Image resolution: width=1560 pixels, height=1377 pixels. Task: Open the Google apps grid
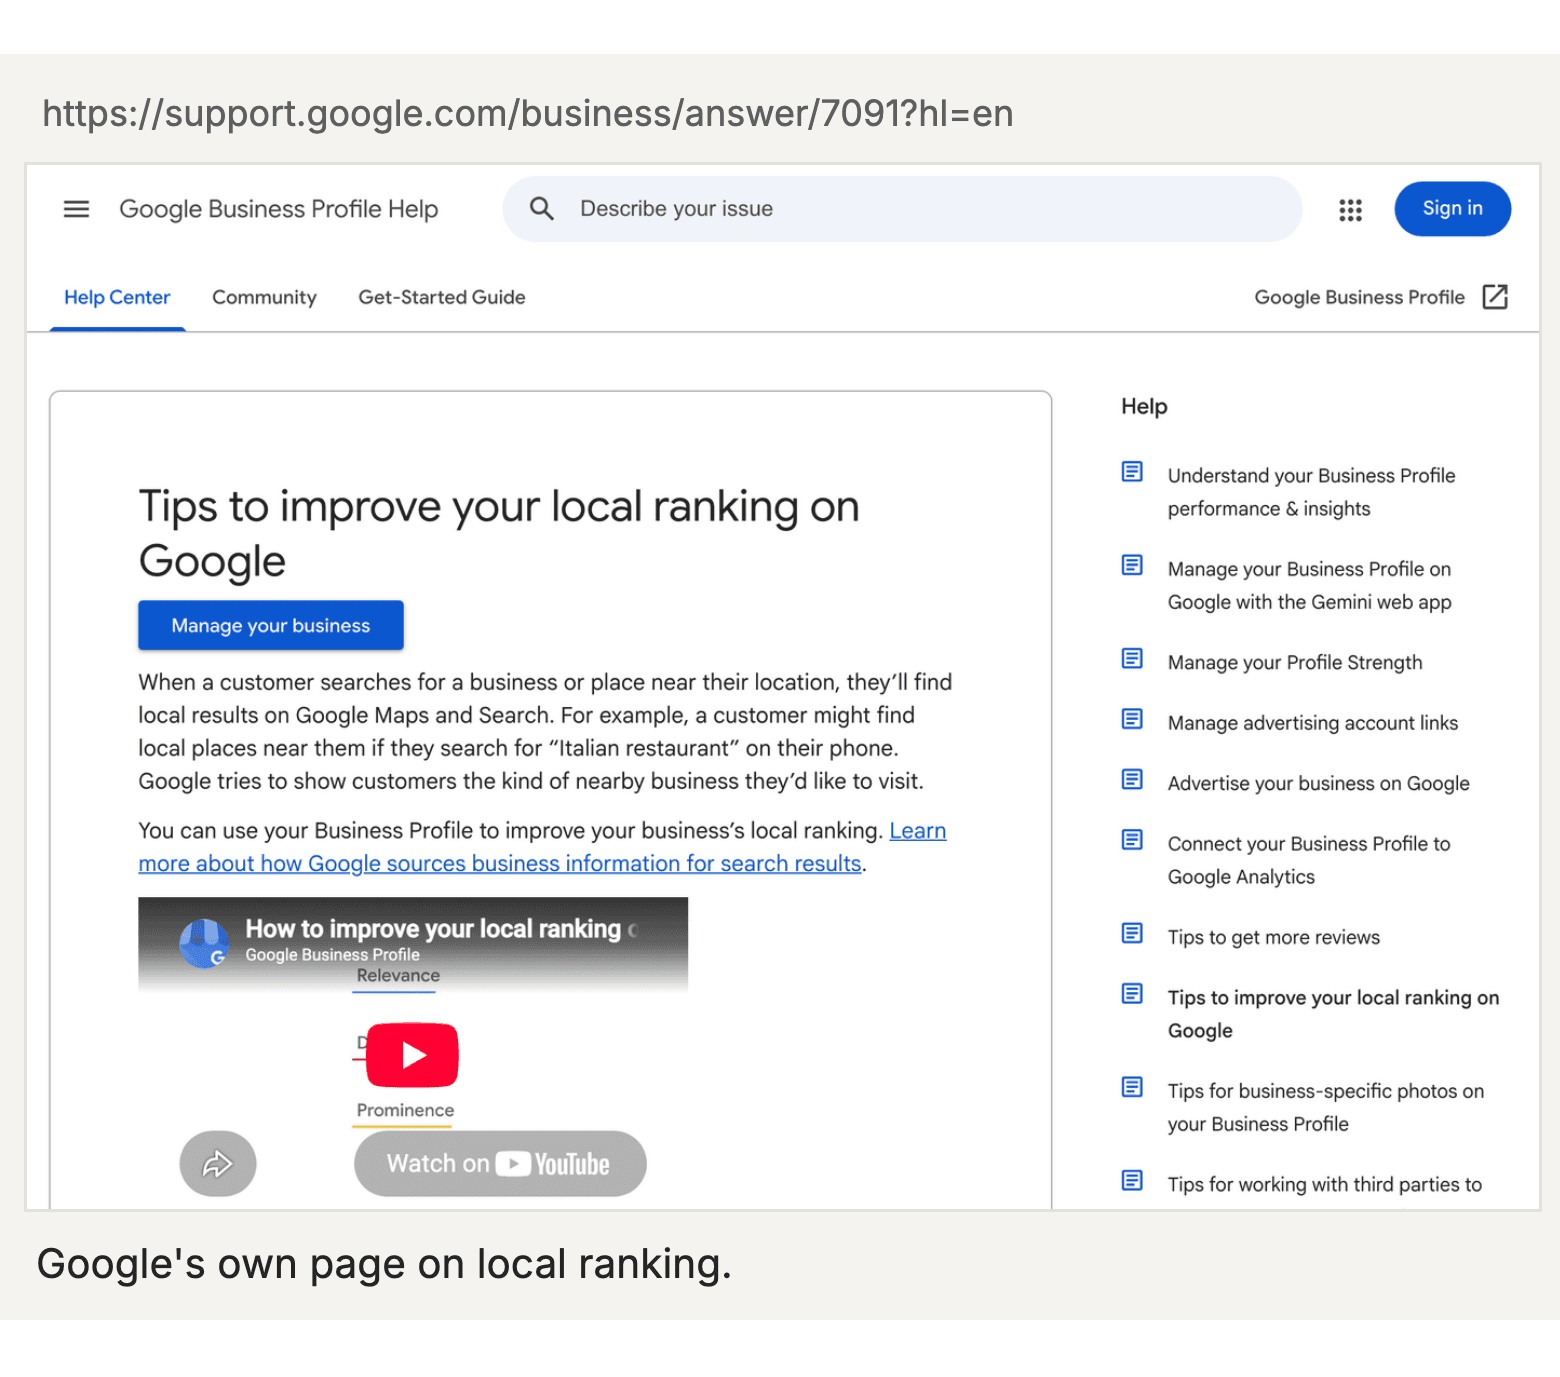click(x=1350, y=210)
